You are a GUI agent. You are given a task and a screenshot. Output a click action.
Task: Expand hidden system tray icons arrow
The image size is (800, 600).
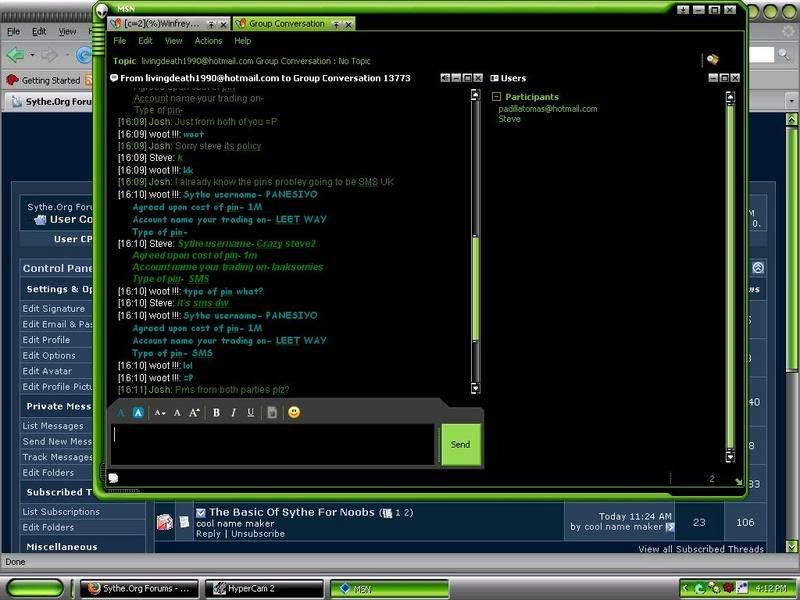pyautogui.click(x=686, y=588)
